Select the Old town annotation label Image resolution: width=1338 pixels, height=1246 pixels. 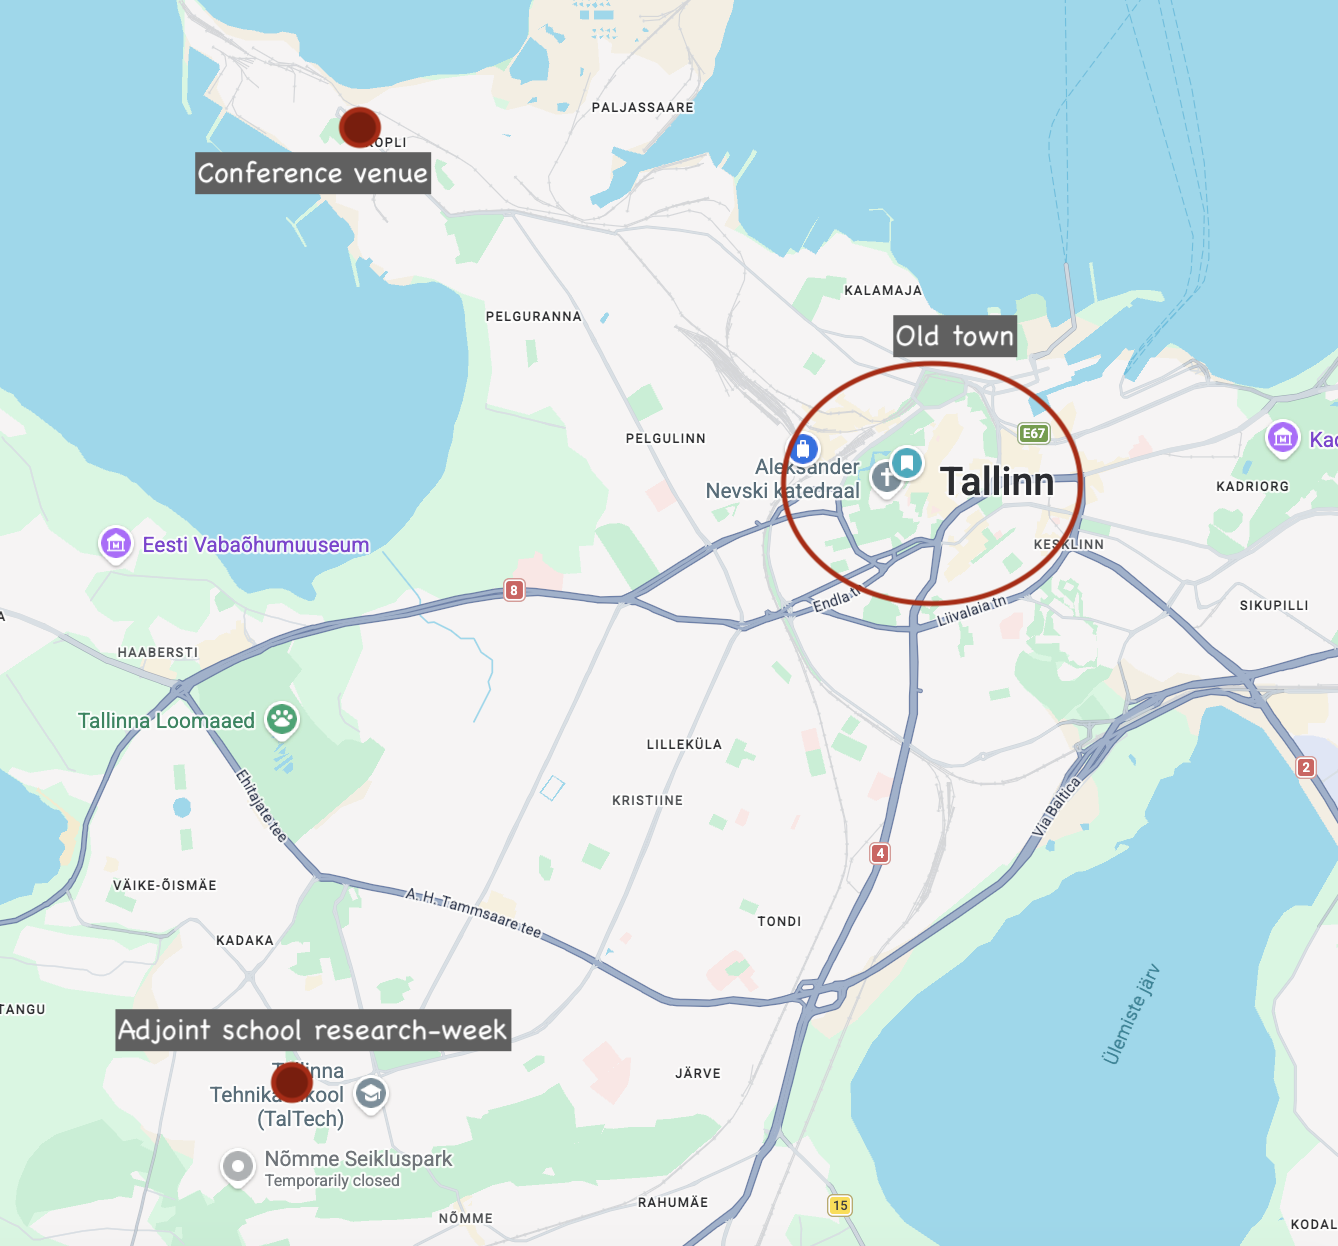954,336
